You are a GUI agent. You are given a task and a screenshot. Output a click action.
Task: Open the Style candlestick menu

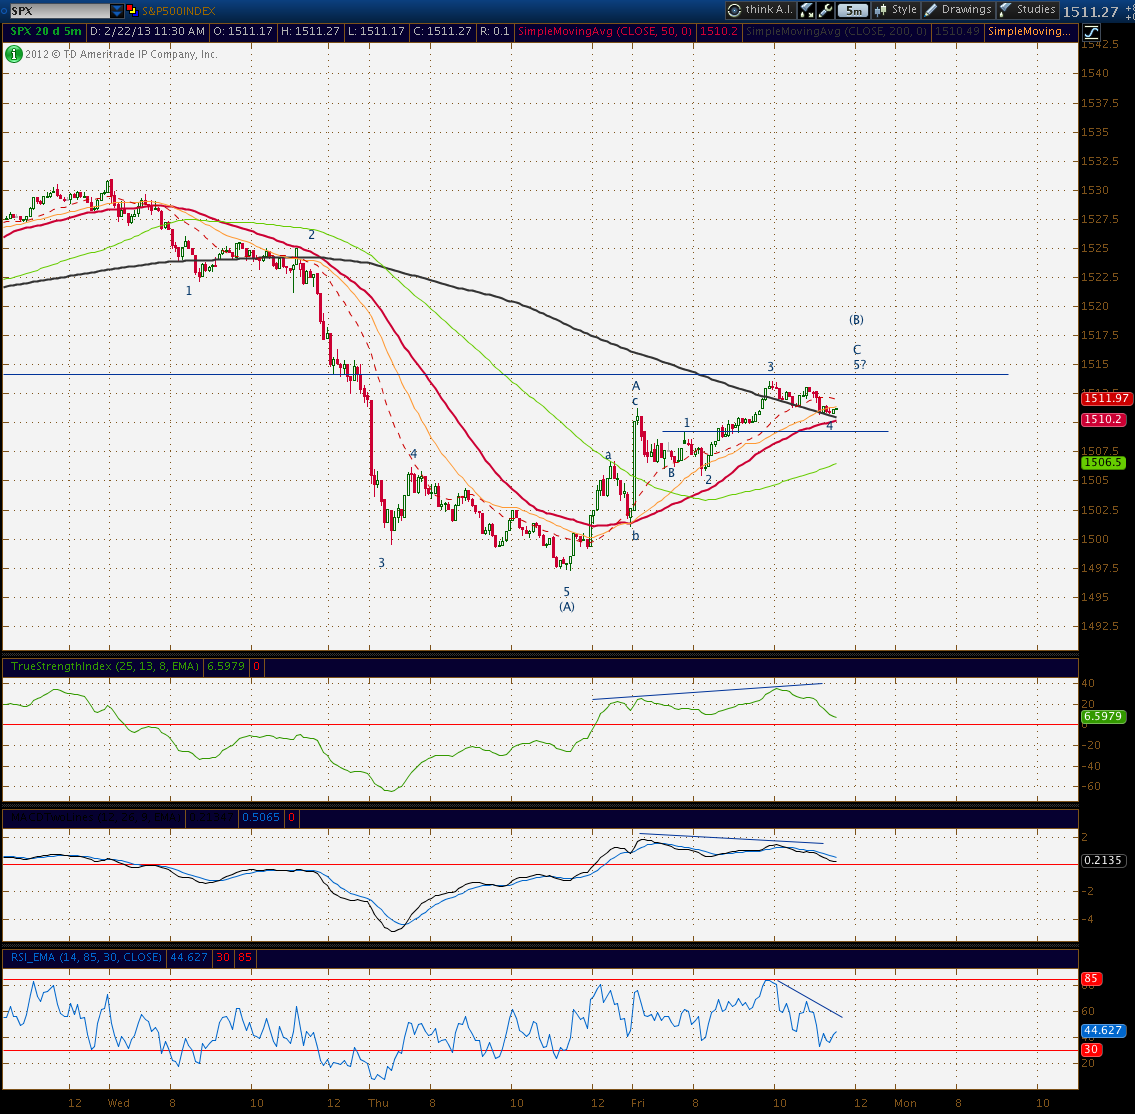896,10
